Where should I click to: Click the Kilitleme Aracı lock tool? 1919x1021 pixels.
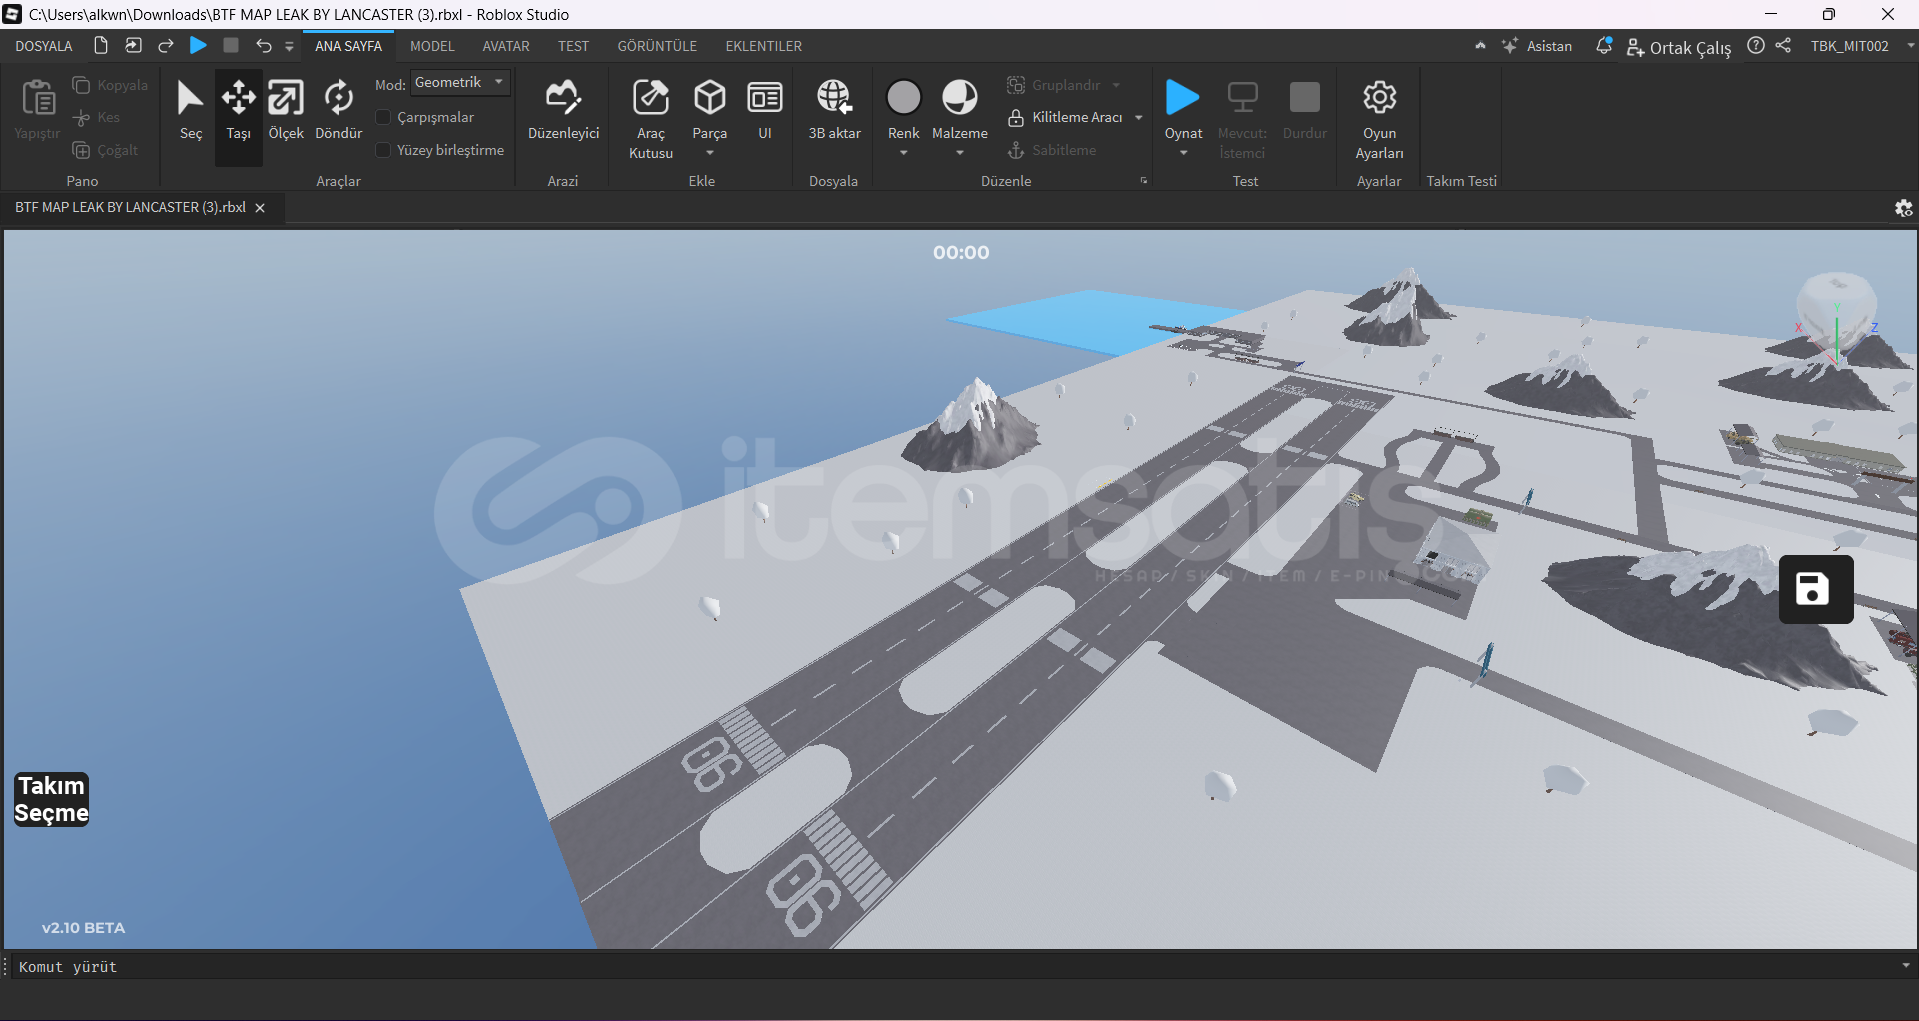pyautogui.click(x=1064, y=118)
